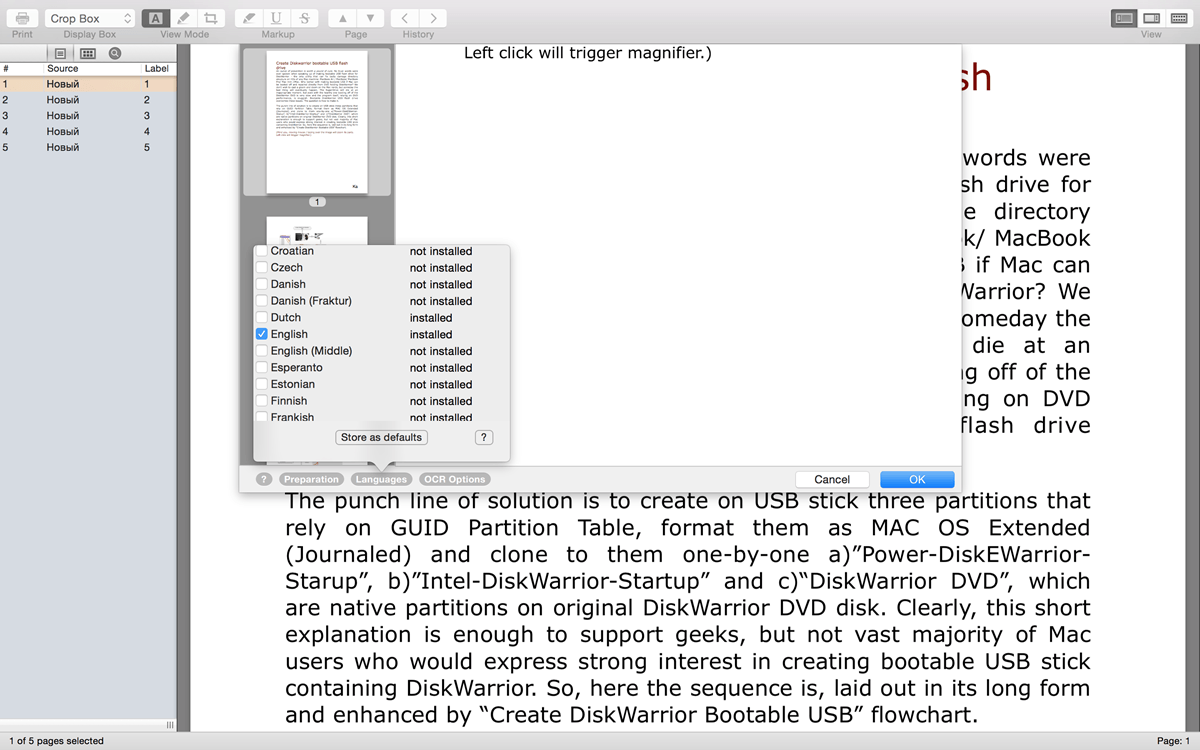
Task: Switch to the grid view layout
Action: [x=1179, y=18]
